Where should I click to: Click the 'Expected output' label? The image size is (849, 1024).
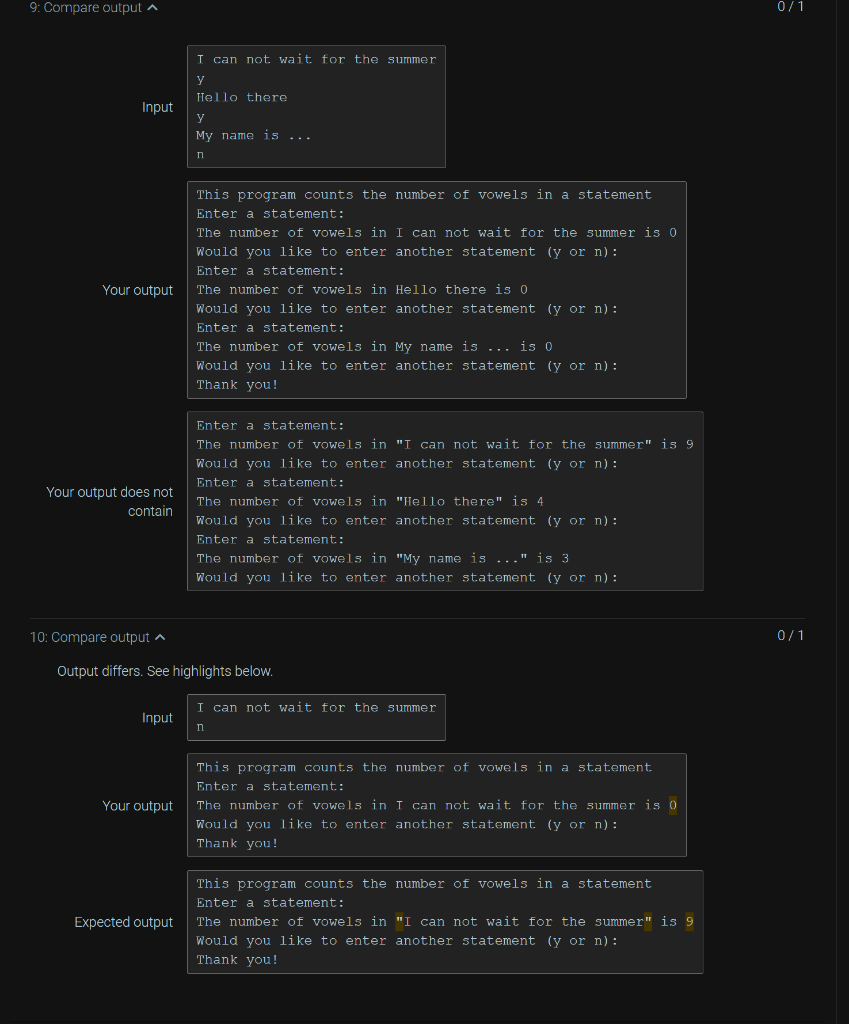click(x=123, y=922)
